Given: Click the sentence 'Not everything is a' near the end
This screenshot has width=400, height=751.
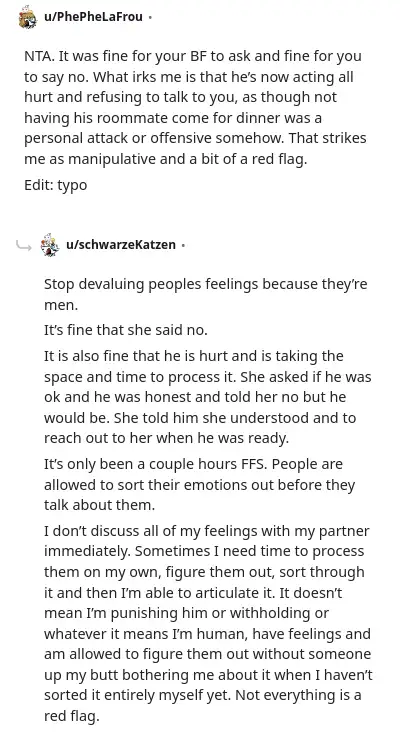Looking at the screenshot, I should click(299, 695).
